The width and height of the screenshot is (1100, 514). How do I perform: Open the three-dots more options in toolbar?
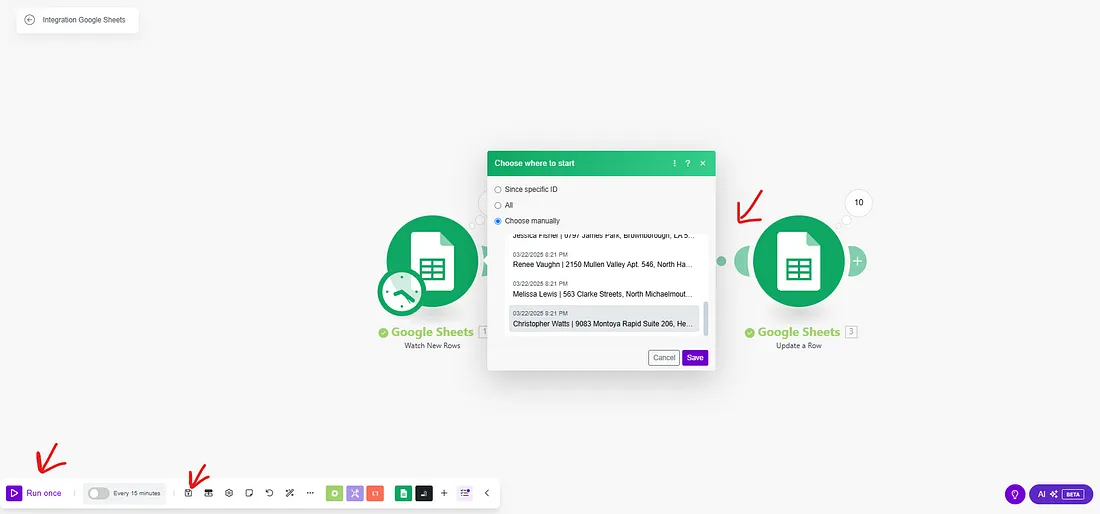pos(310,493)
